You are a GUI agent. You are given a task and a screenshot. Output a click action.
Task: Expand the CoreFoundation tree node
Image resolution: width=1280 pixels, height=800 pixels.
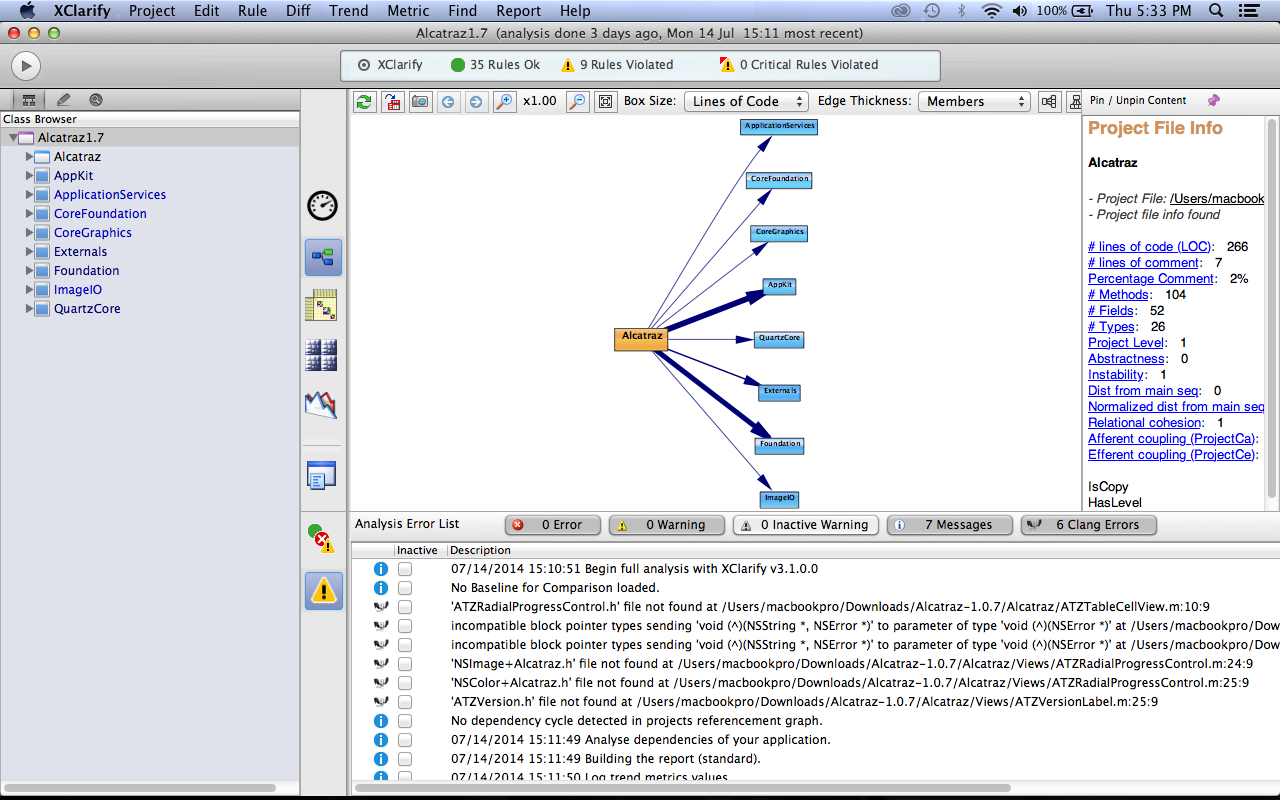pos(29,214)
